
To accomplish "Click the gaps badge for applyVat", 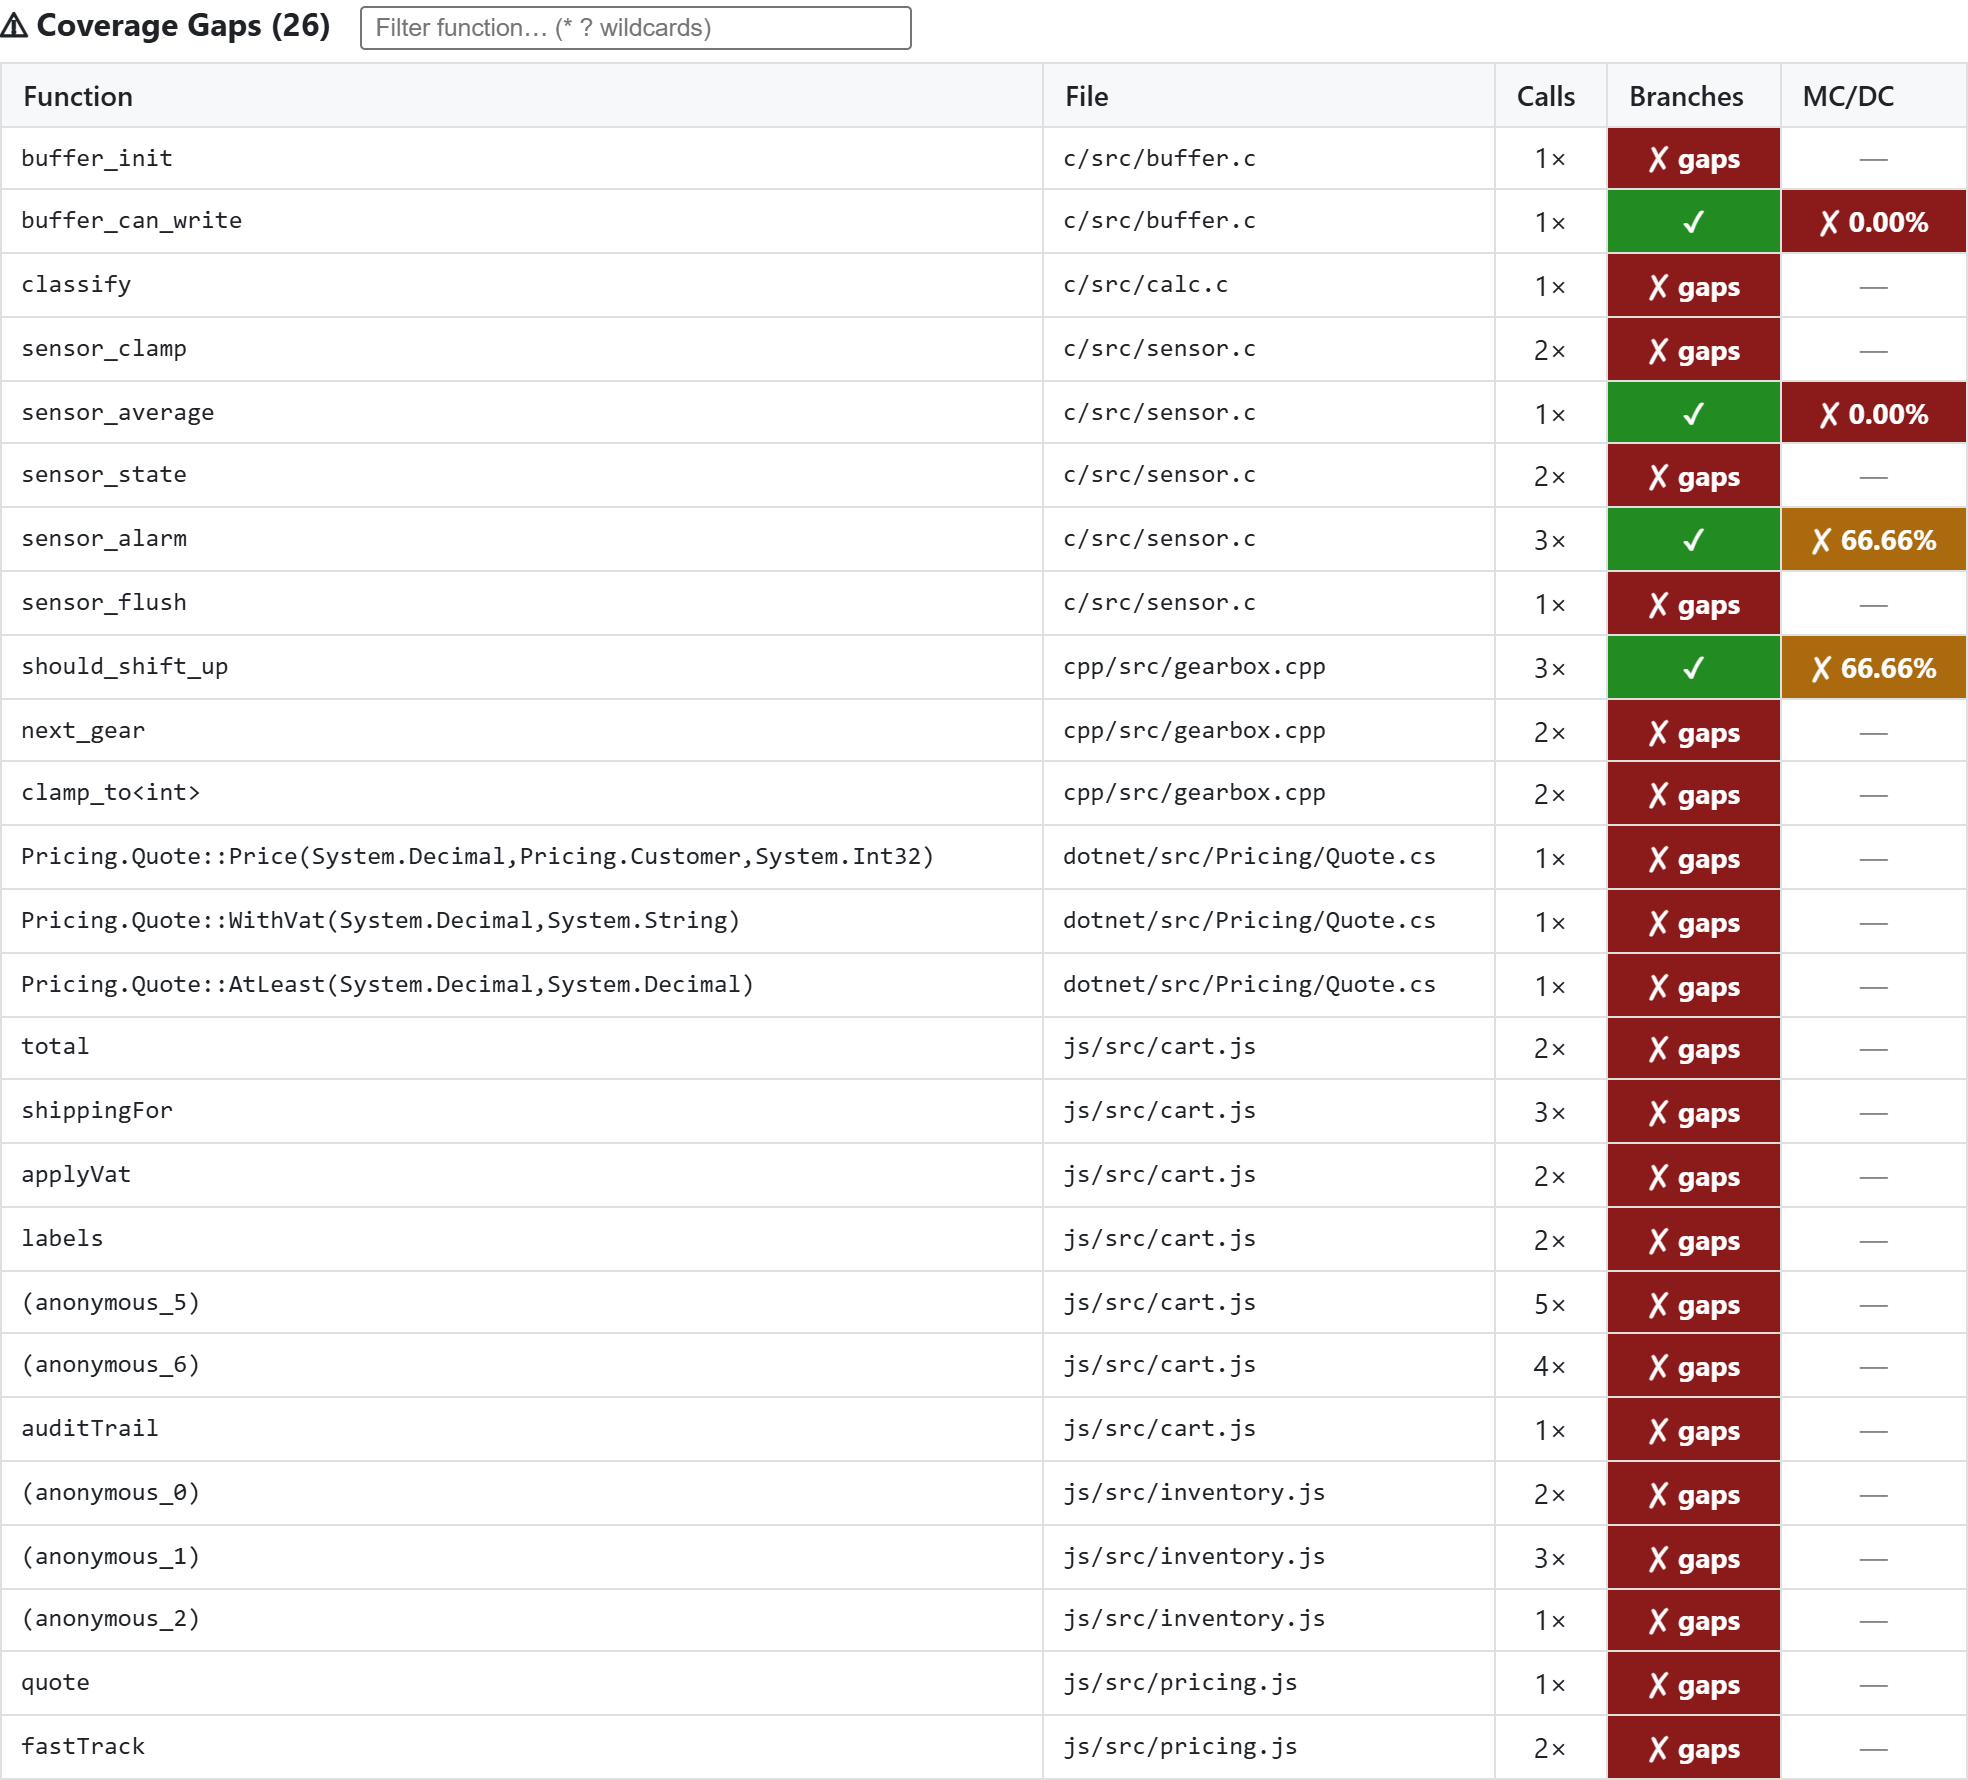I will tap(1694, 1175).
